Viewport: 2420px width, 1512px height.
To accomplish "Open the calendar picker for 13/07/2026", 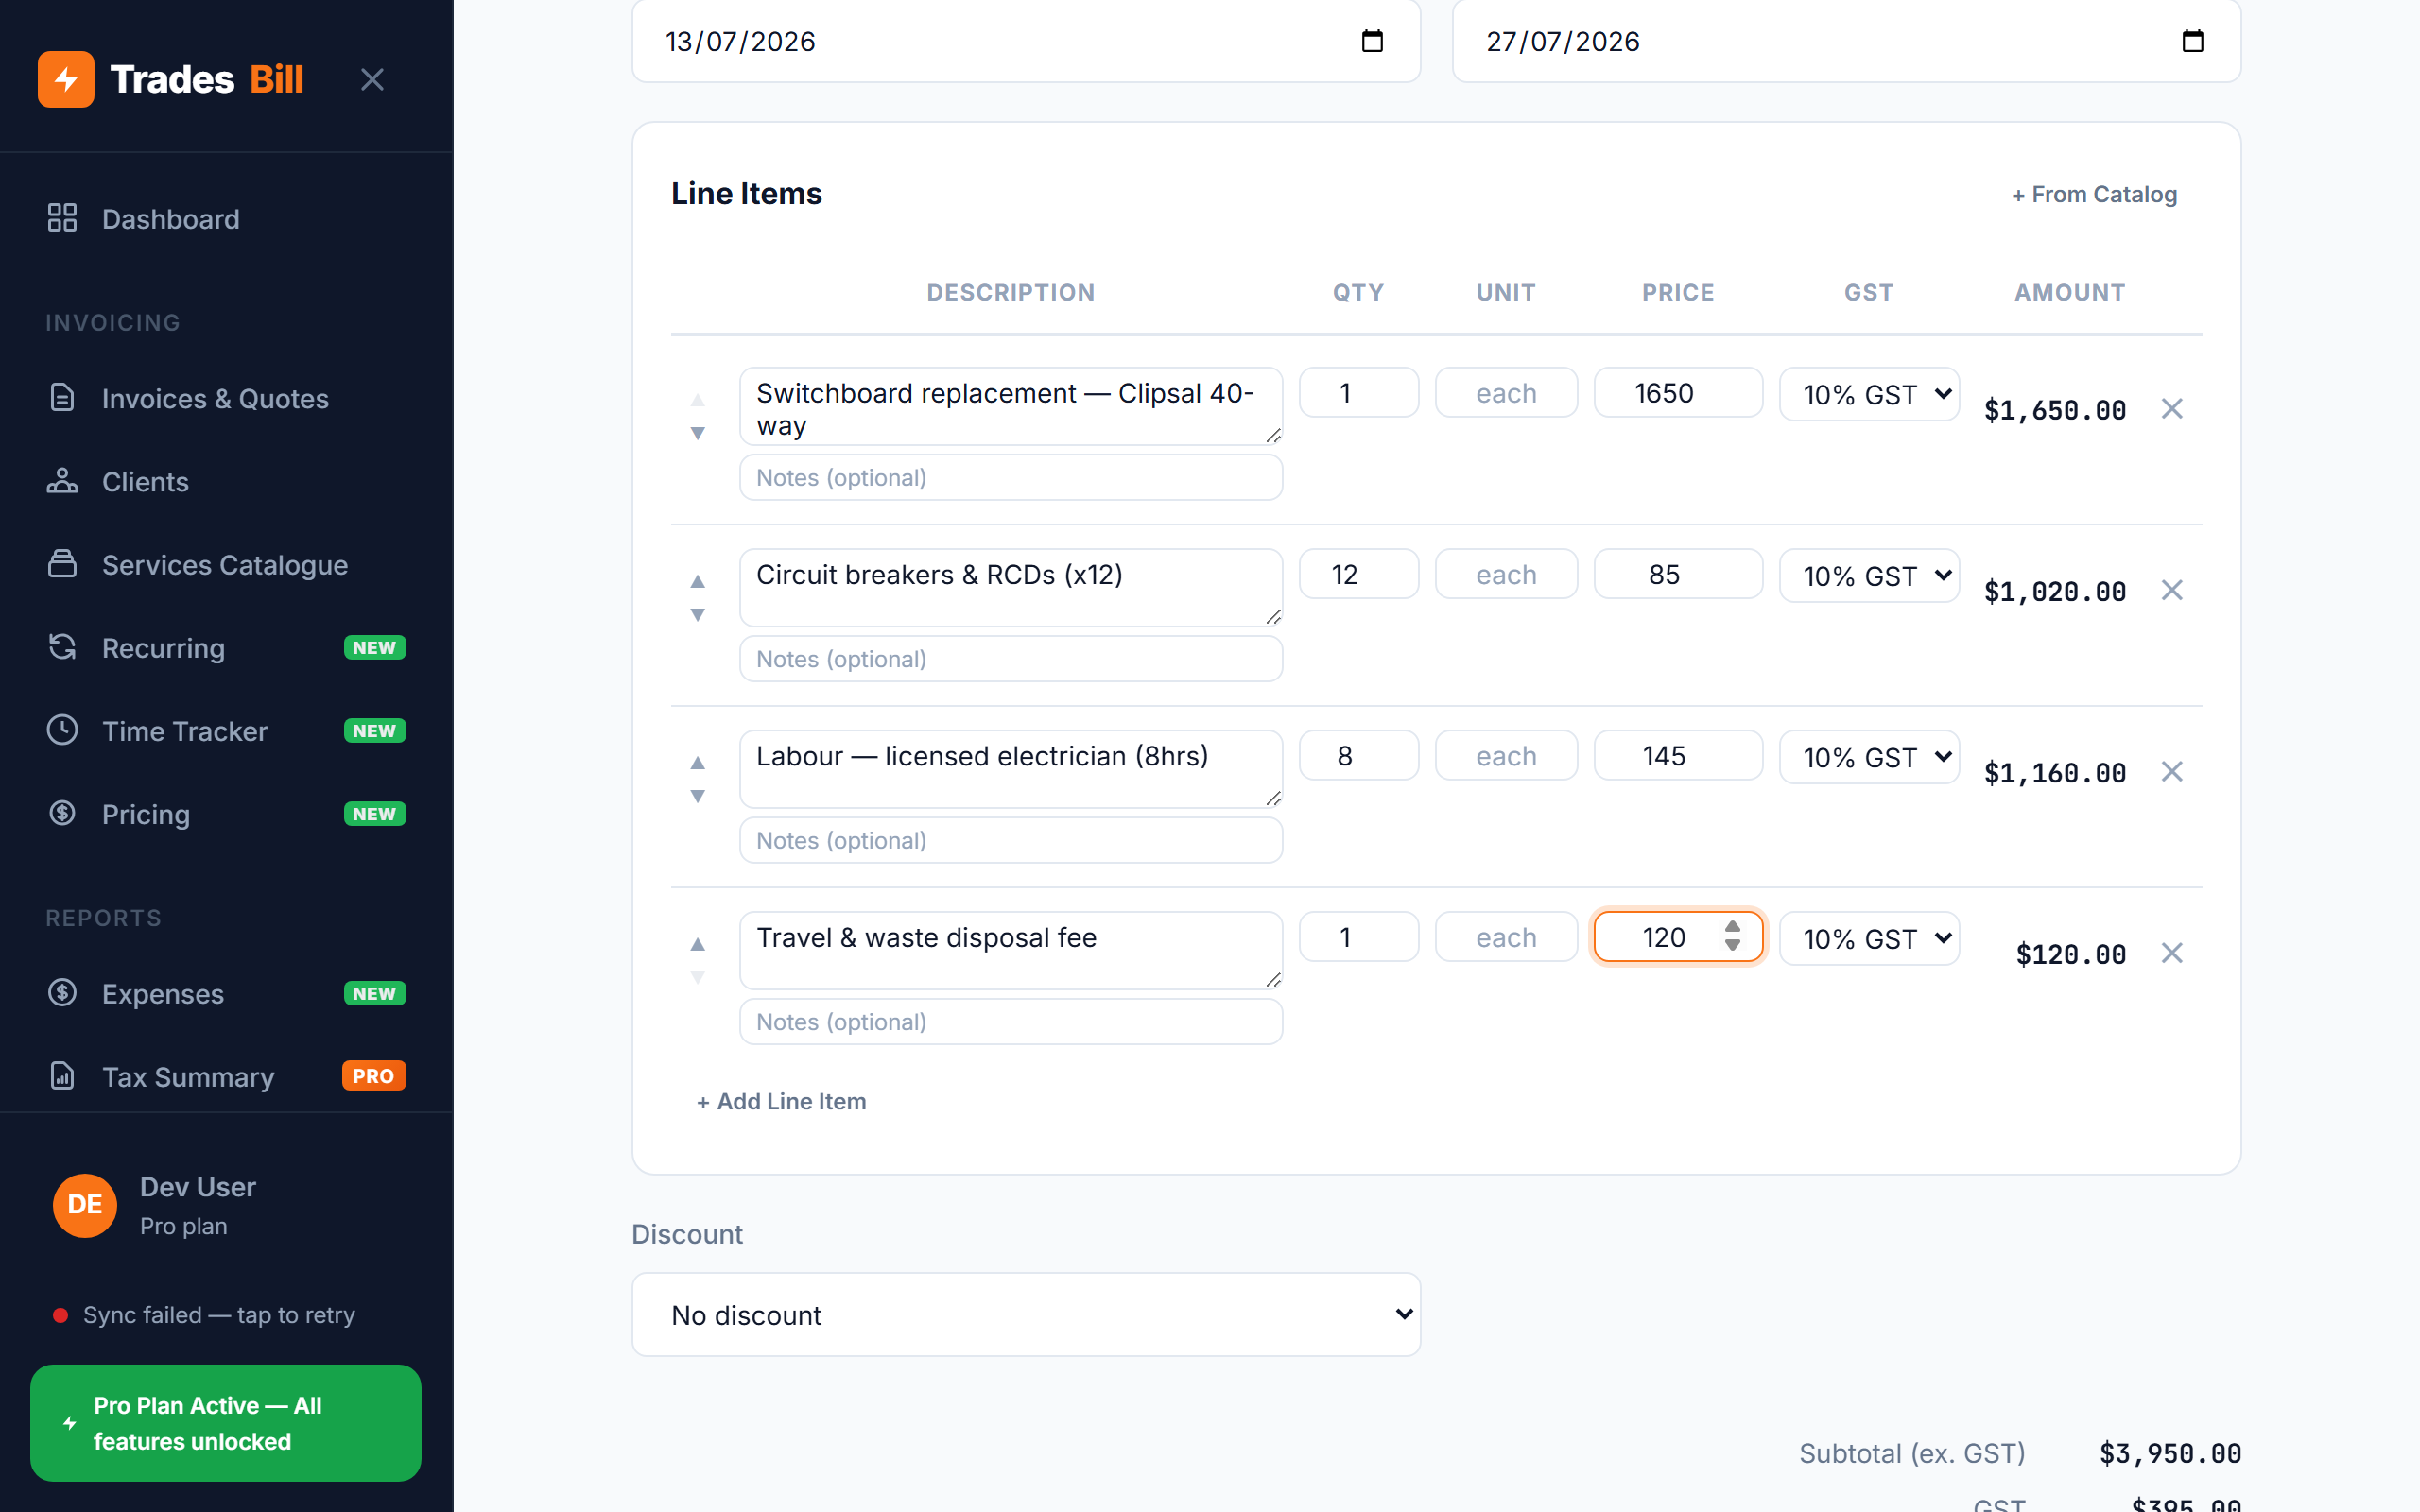I will click(1372, 41).
